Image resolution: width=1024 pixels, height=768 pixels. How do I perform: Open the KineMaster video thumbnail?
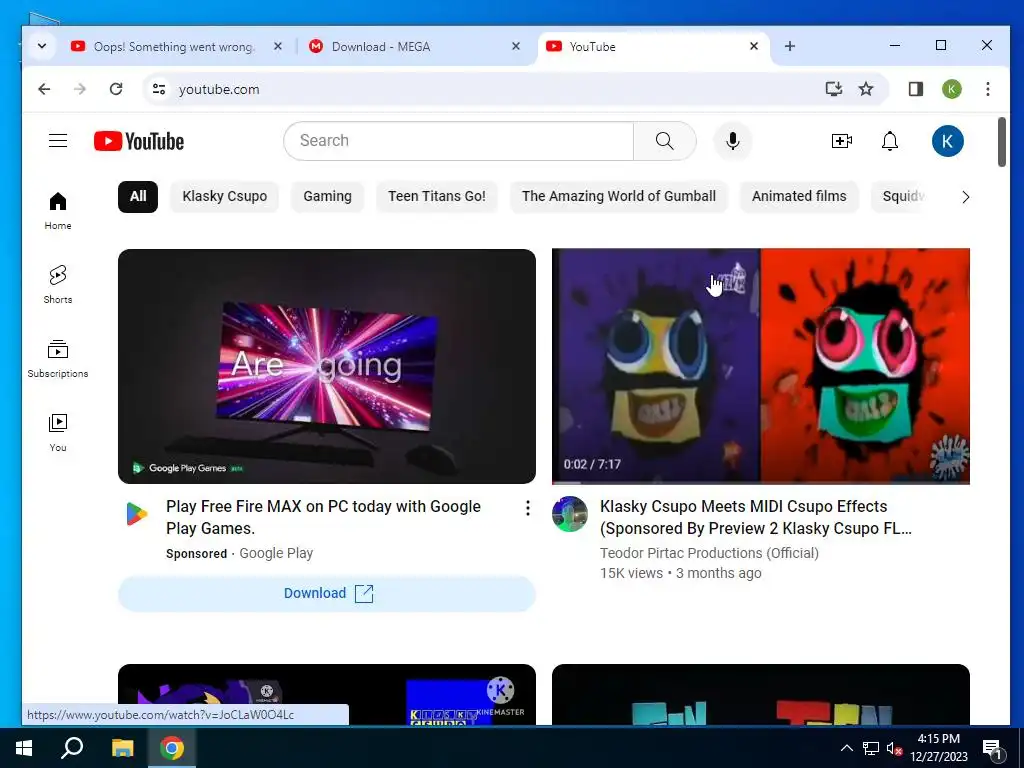tap(327, 694)
